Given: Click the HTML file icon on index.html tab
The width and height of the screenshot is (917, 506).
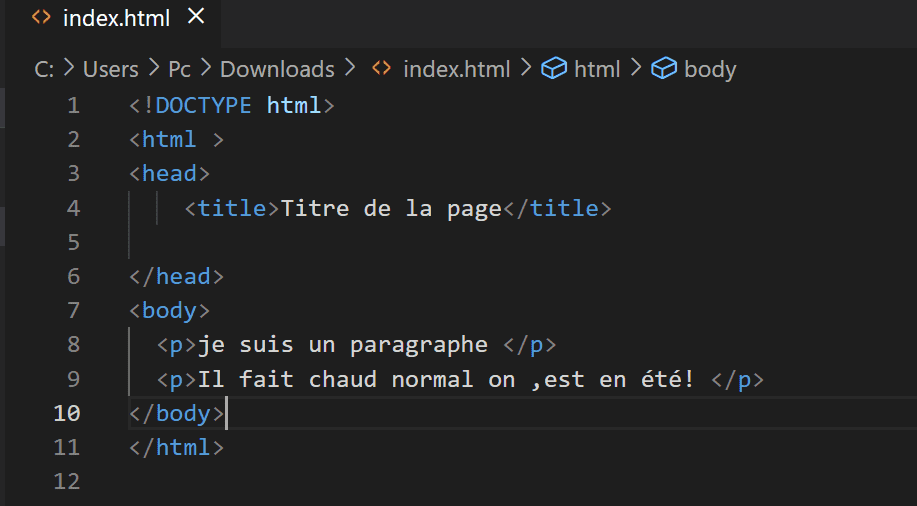Looking at the screenshot, I should pyautogui.click(x=41, y=18).
